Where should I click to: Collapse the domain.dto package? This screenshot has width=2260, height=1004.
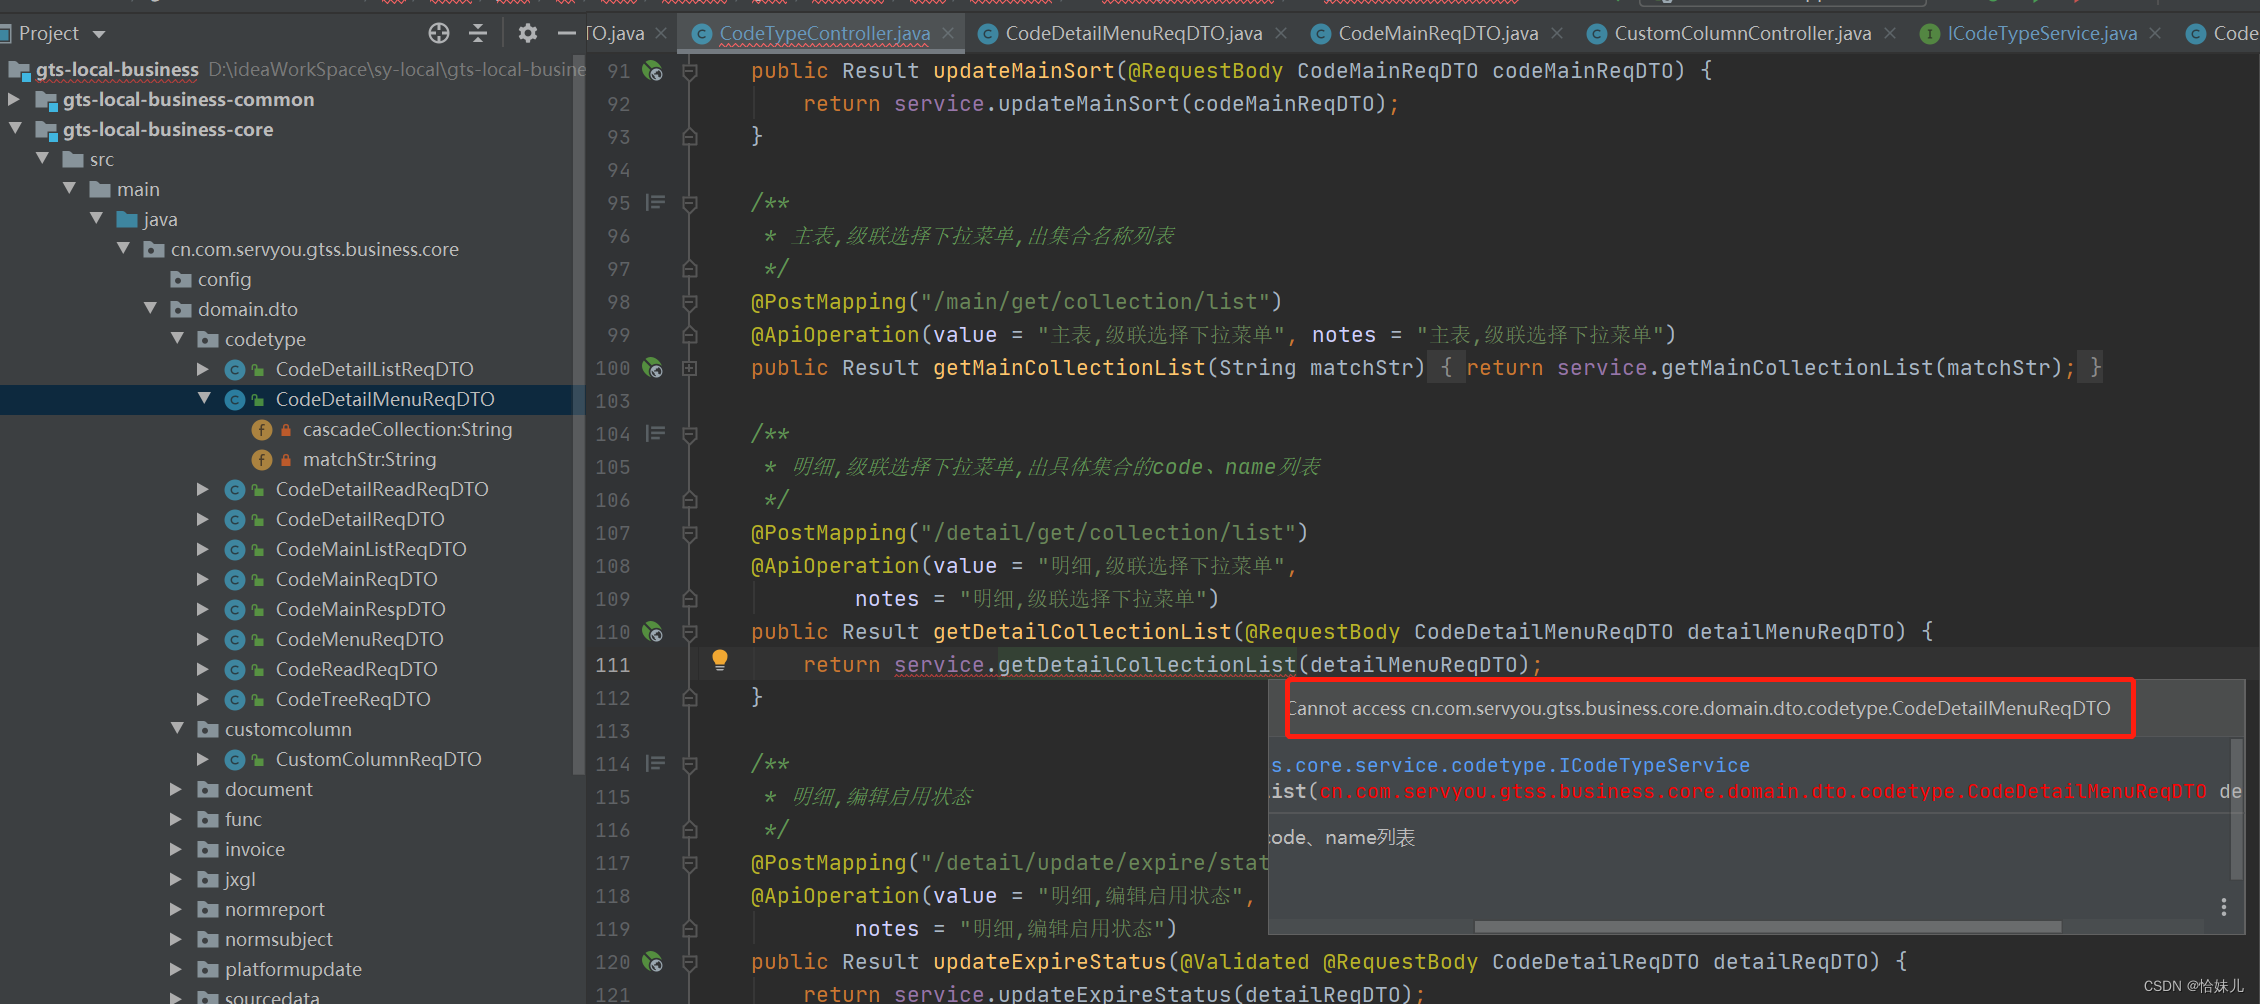150,309
